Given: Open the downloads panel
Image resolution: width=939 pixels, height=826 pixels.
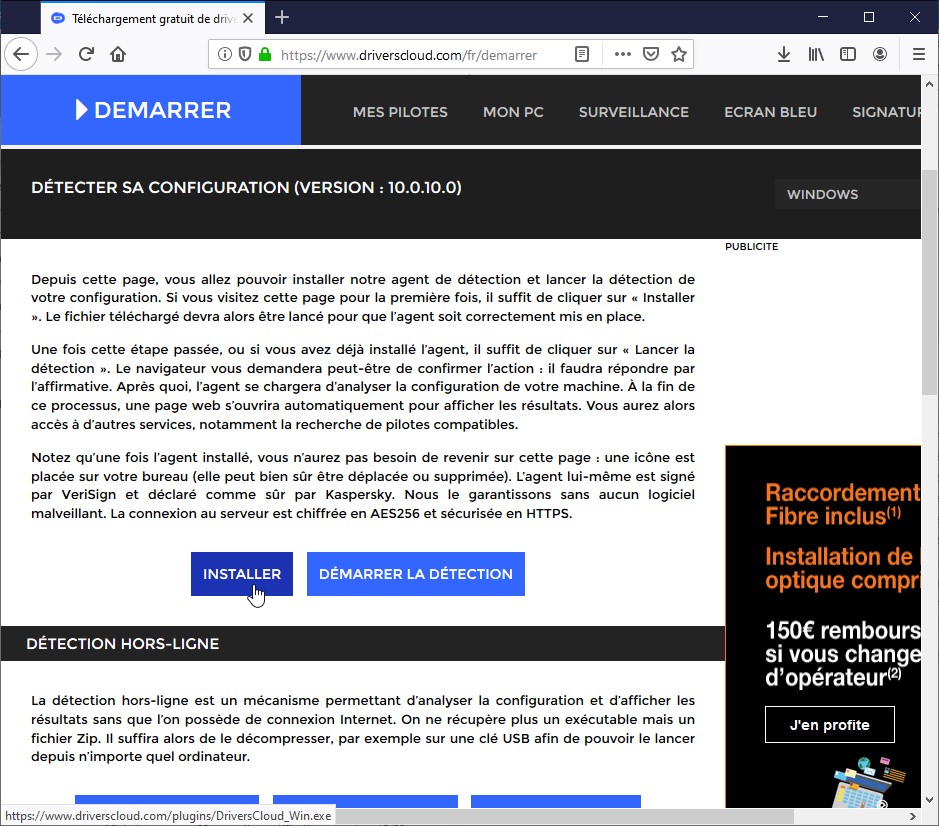Looking at the screenshot, I should (784, 55).
